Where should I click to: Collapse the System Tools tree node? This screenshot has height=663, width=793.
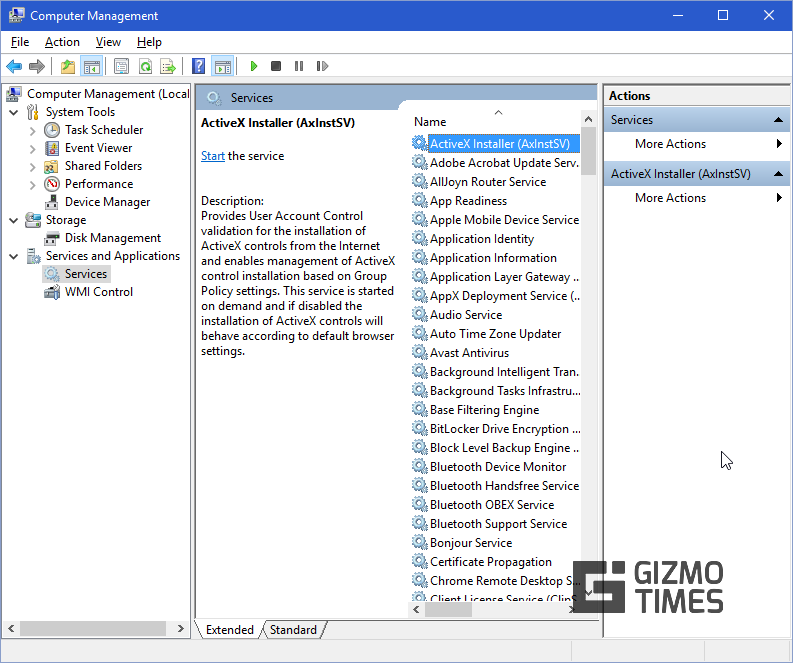(x=14, y=112)
